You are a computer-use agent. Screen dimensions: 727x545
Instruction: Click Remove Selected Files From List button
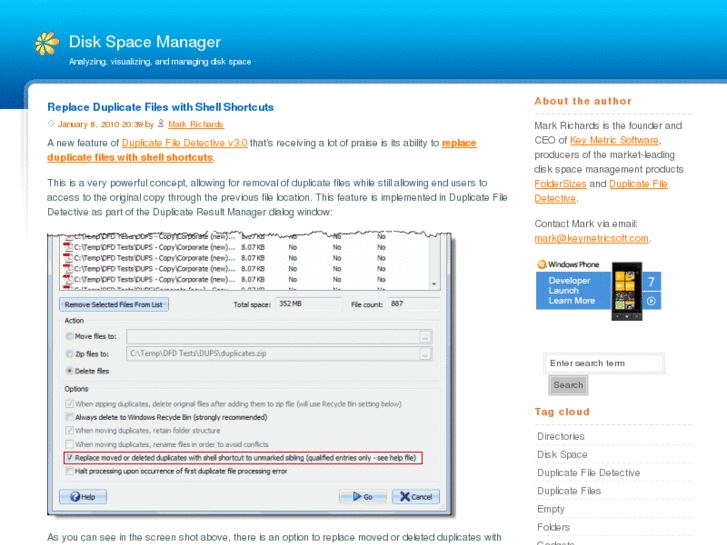(x=114, y=305)
